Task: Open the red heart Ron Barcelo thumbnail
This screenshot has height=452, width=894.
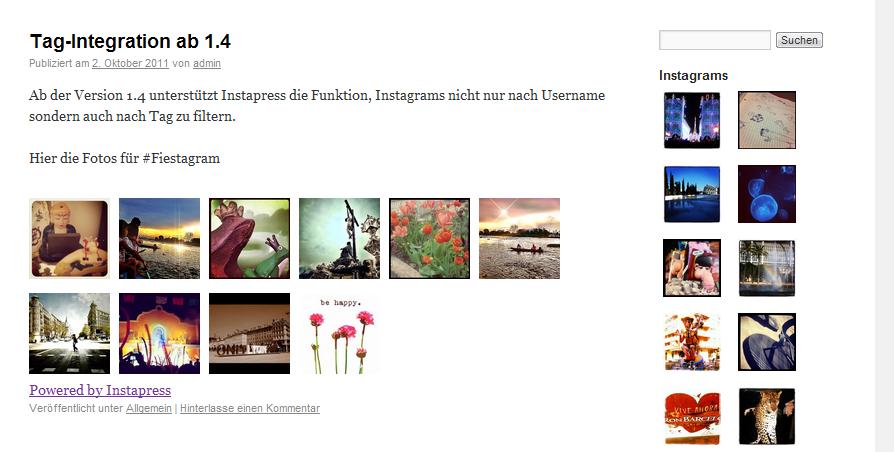Action: 692,418
